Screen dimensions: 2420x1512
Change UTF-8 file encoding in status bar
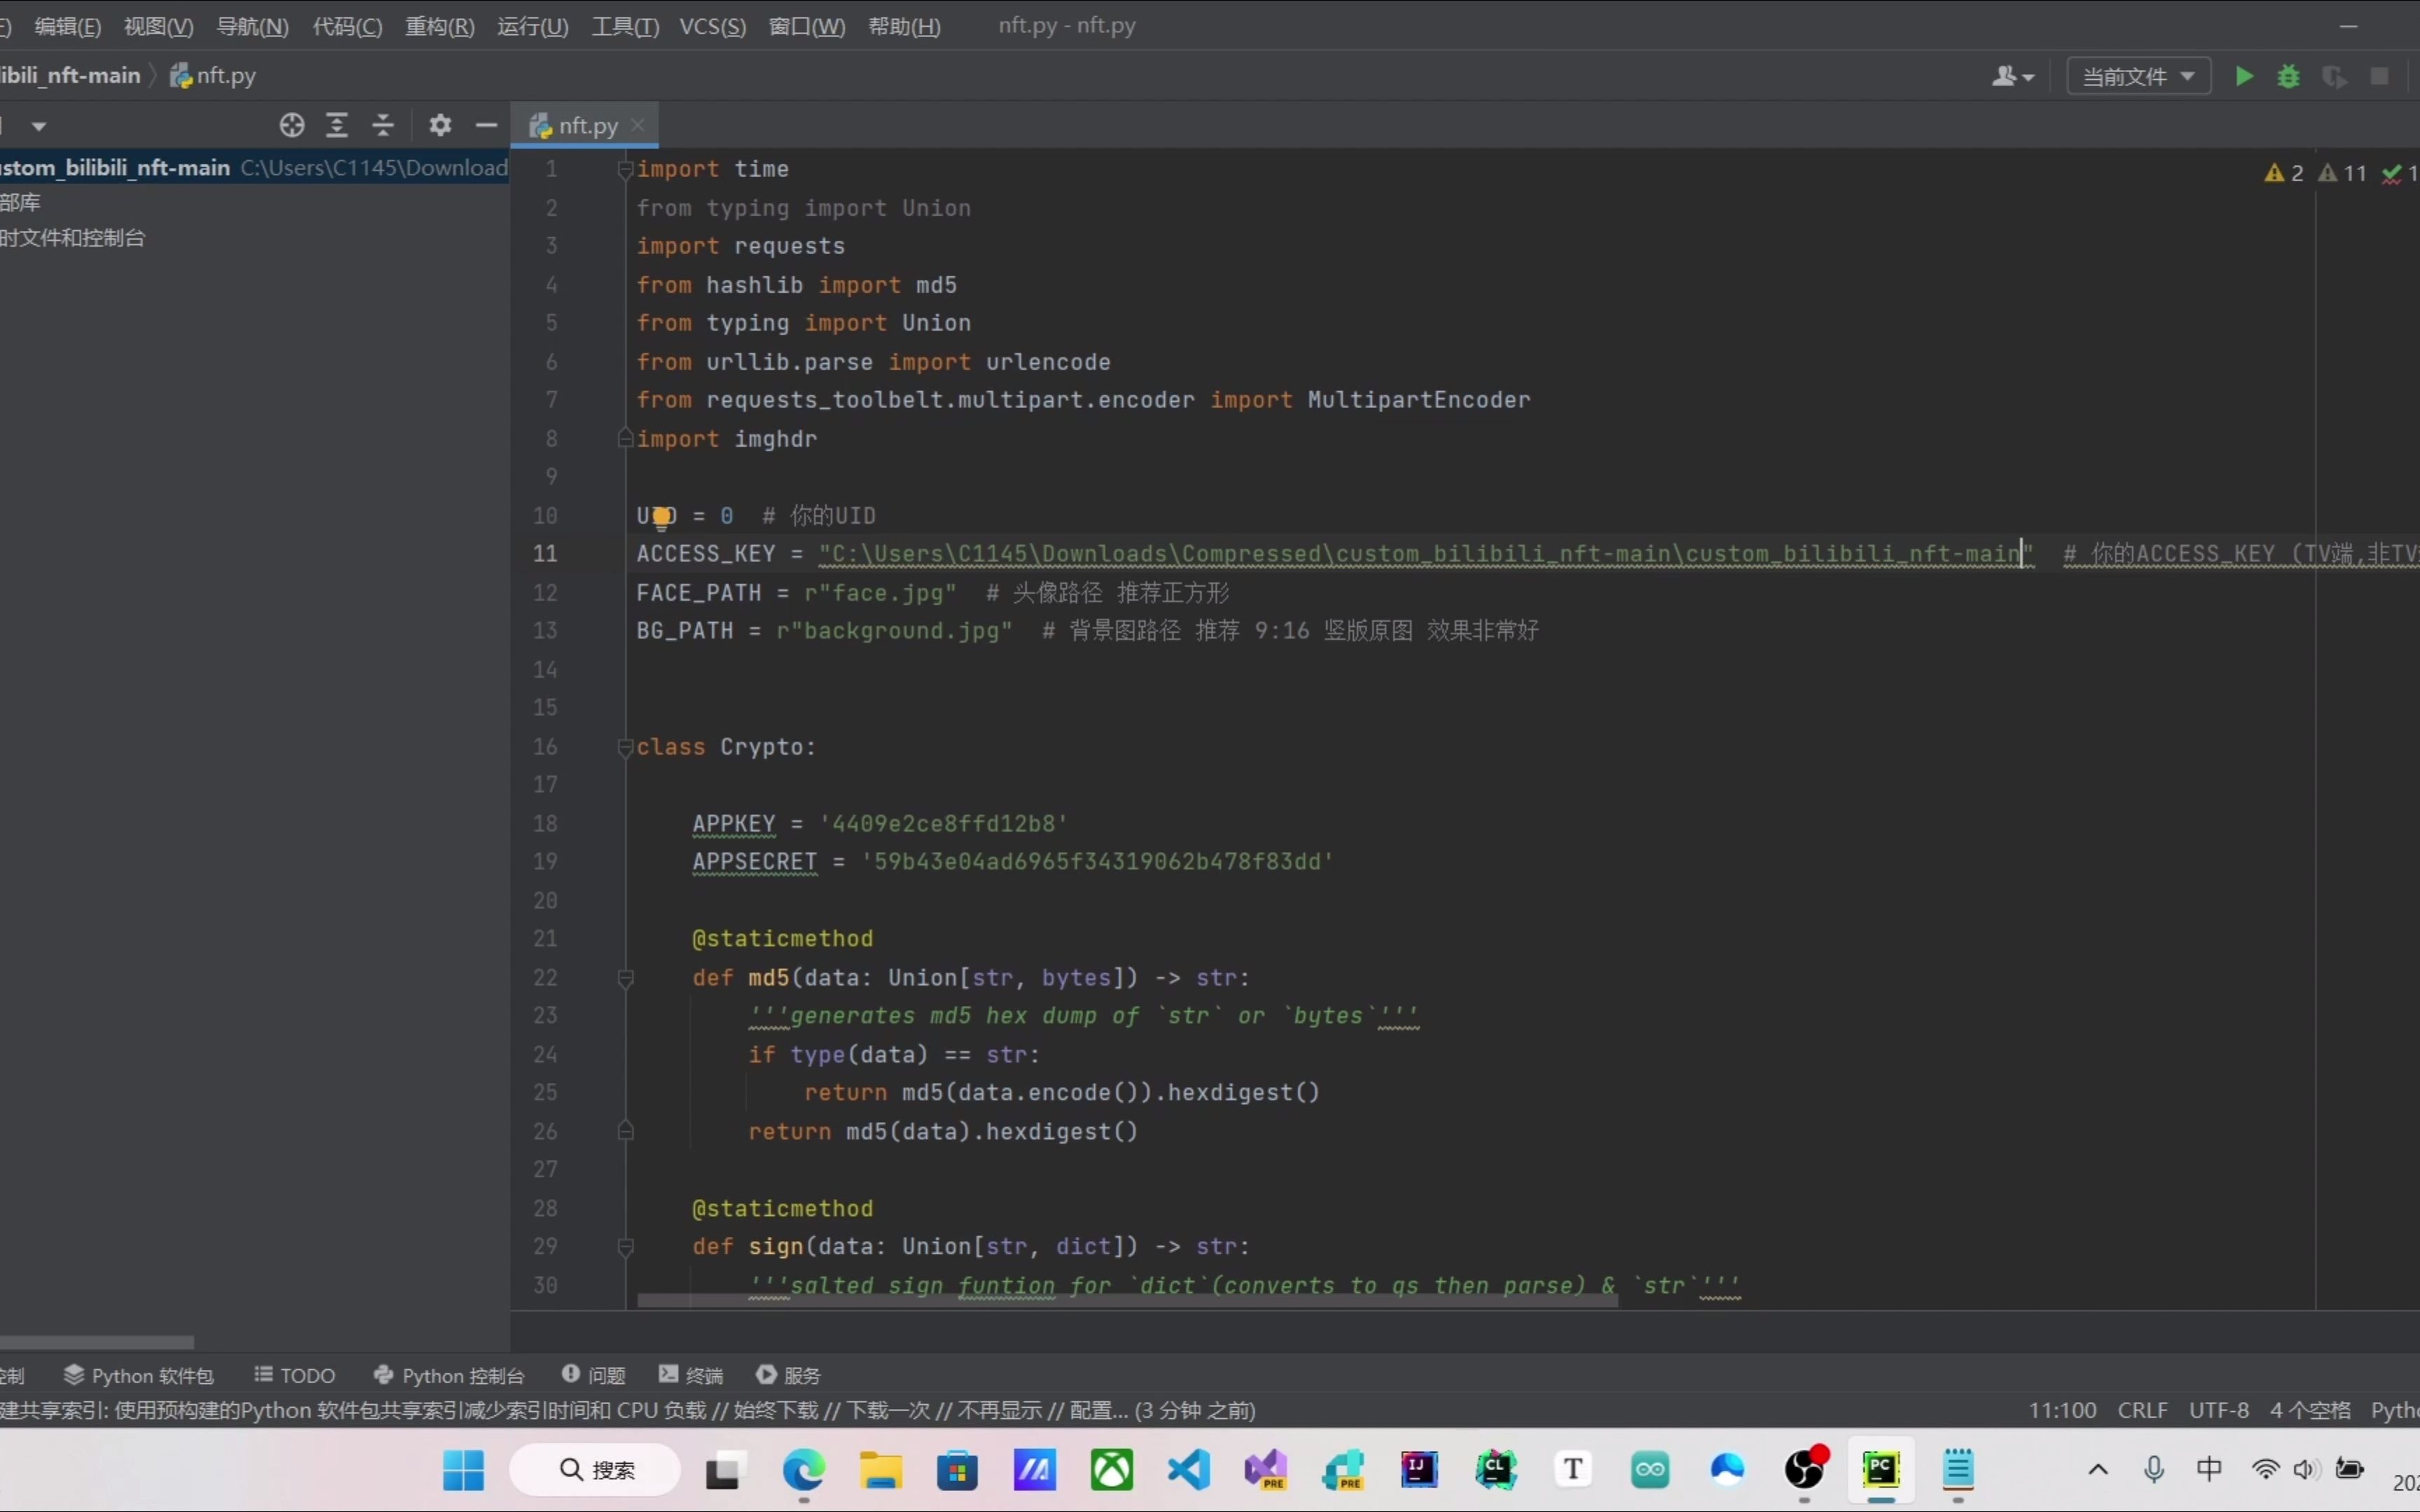click(x=2219, y=1410)
